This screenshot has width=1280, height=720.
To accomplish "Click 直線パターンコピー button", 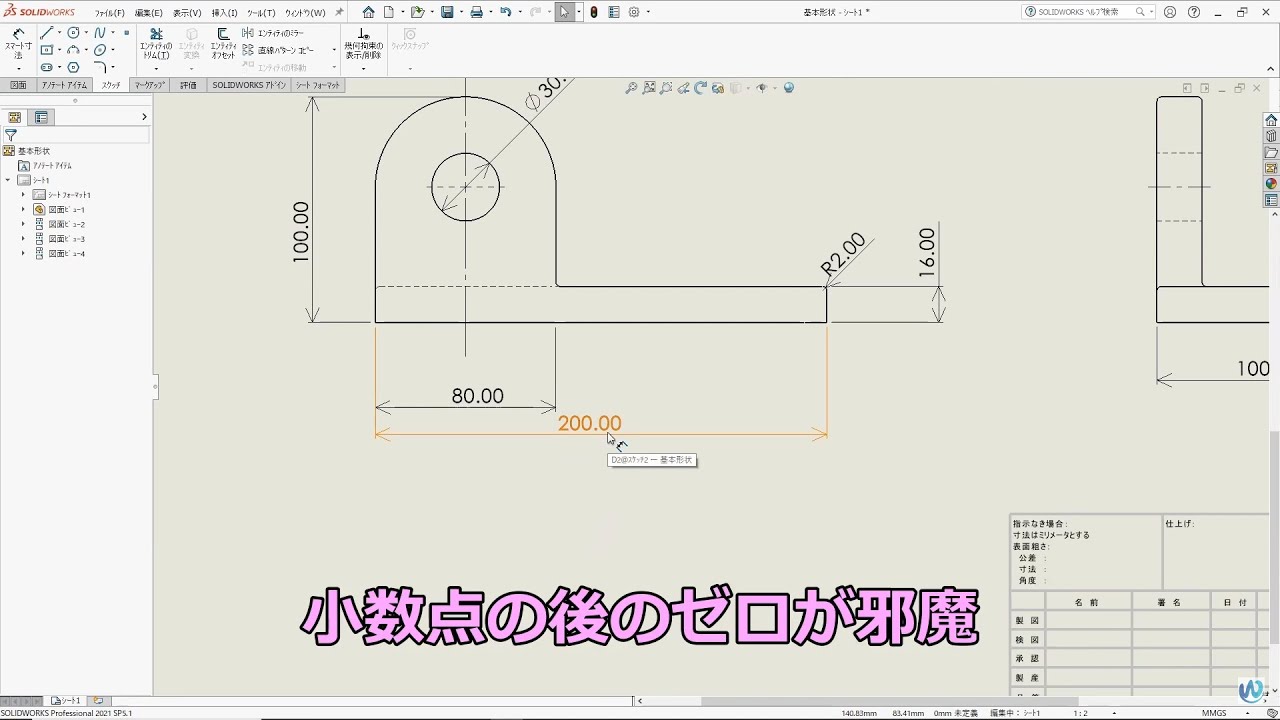I will point(278,50).
